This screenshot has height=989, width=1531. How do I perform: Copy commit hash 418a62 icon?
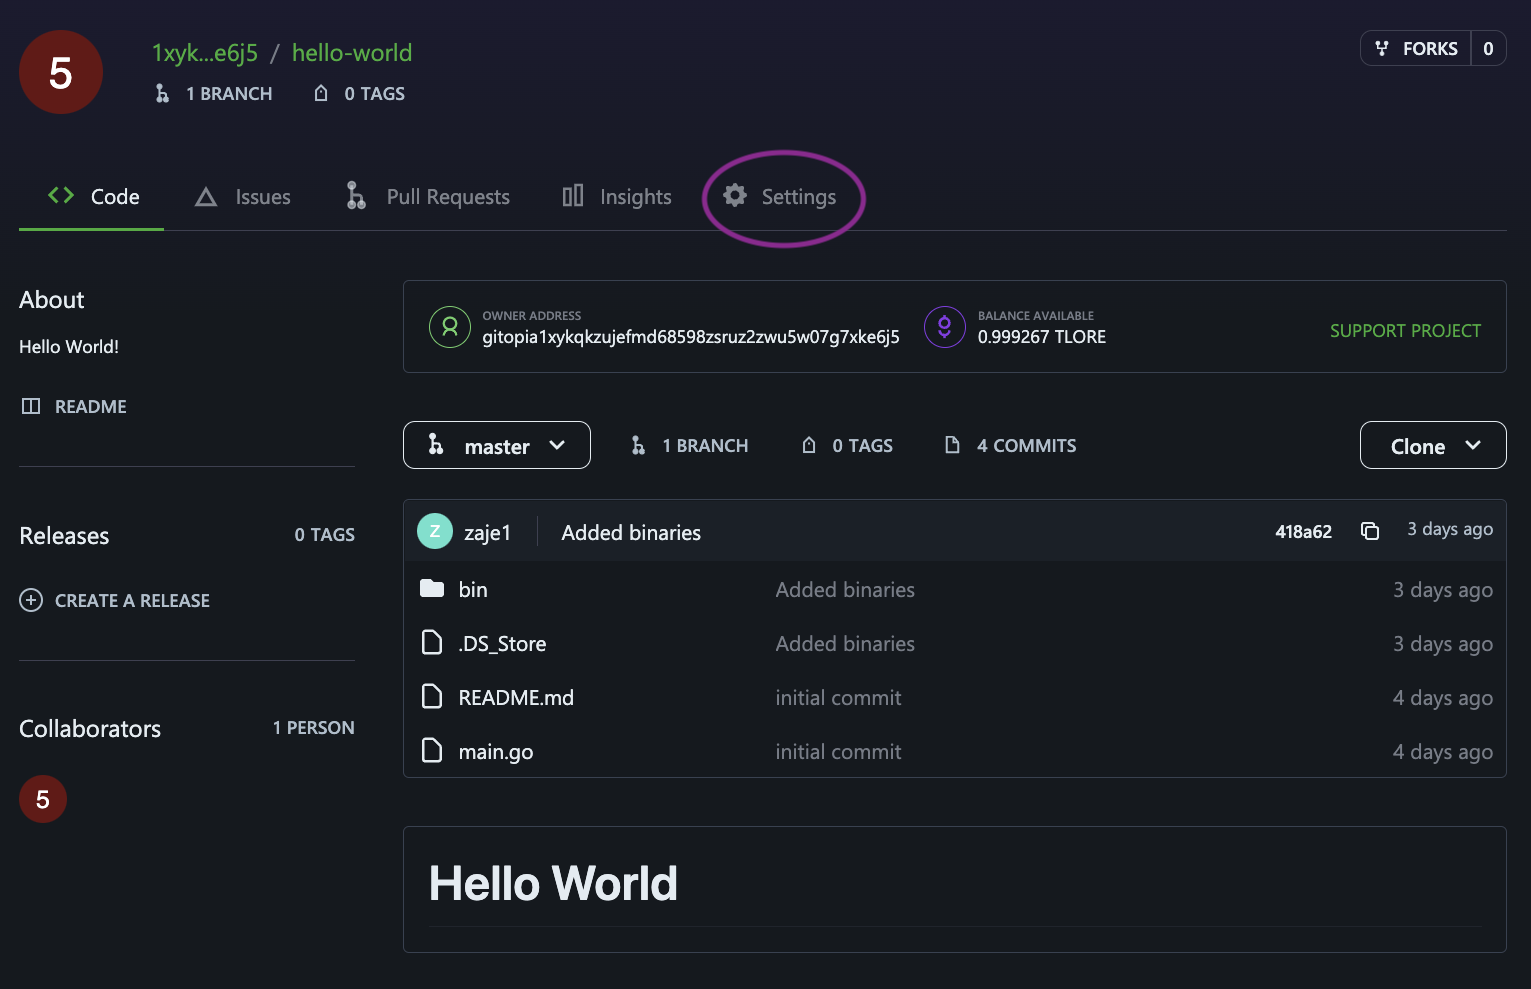(1370, 531)
